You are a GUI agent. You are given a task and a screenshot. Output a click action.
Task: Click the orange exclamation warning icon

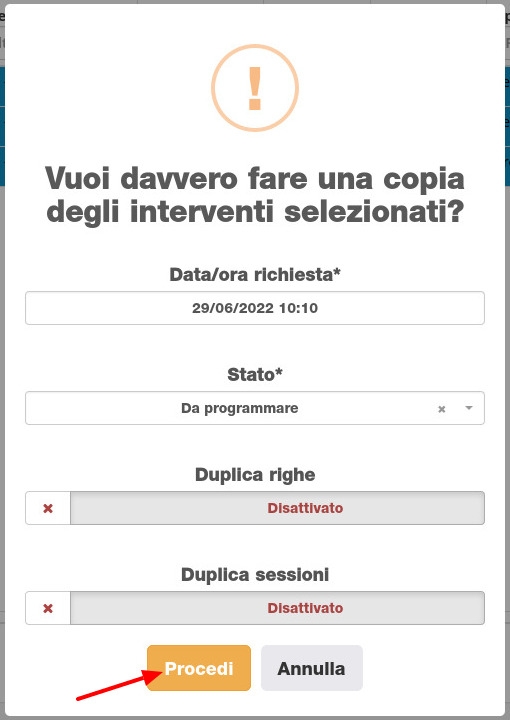[255, 88]
